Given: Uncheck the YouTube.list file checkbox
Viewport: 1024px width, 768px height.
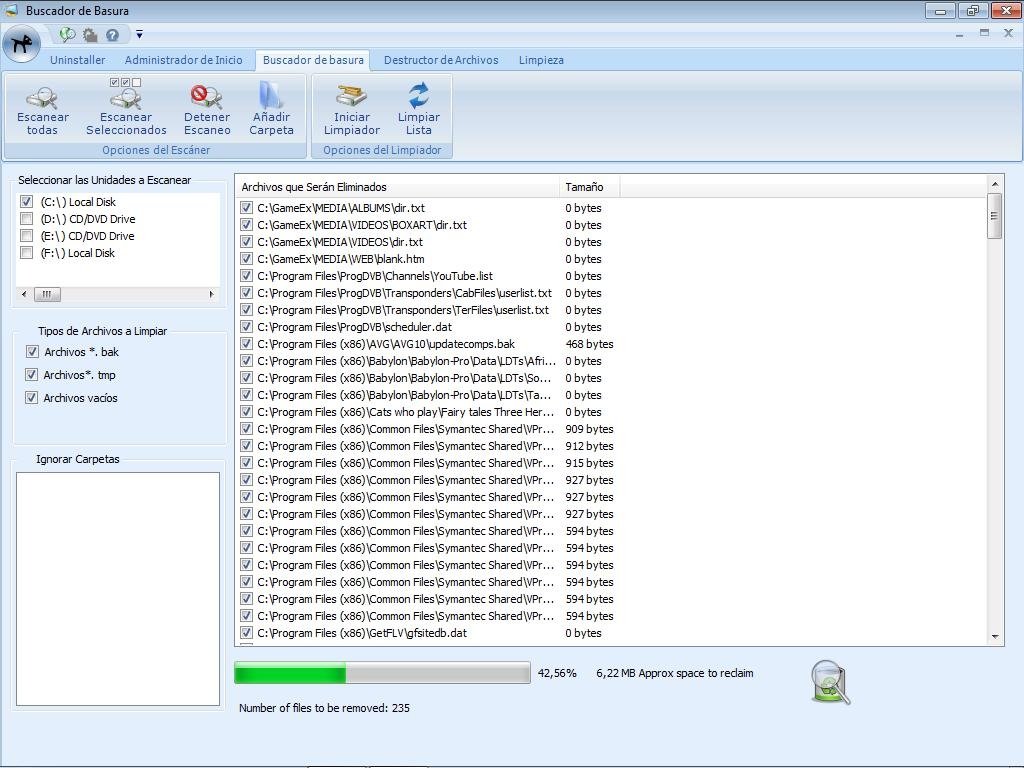Looking at the screenshot, I should [246, 276].
